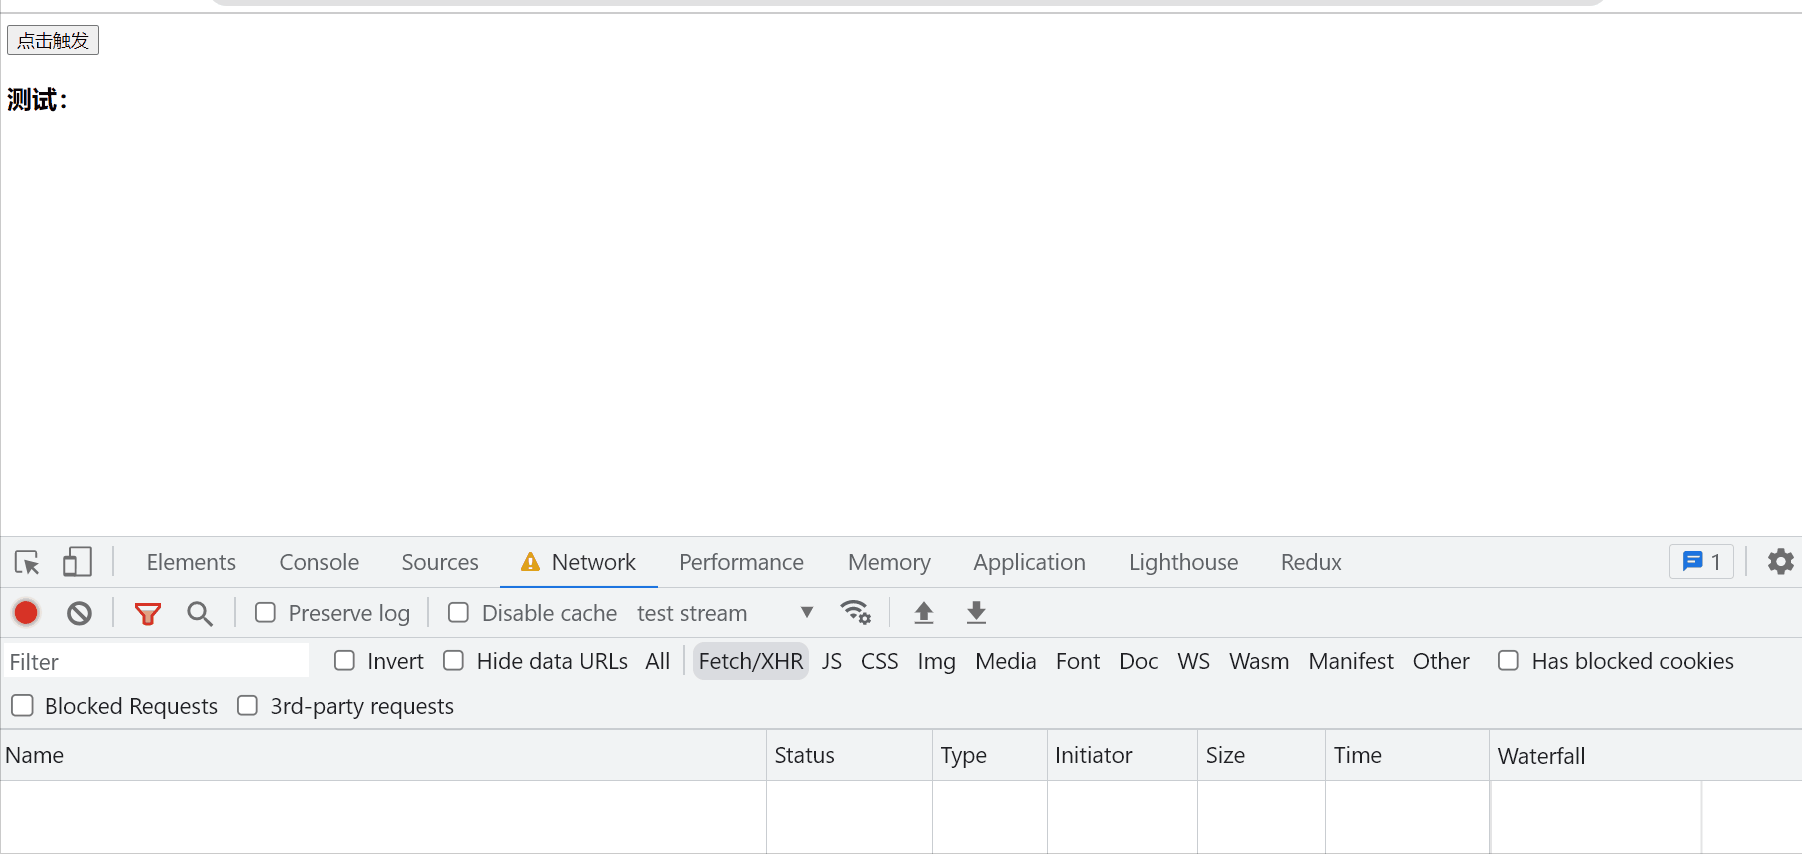Click the 点击触发 button
This screenshot has width=1802, height=854.
click(53, 40)
